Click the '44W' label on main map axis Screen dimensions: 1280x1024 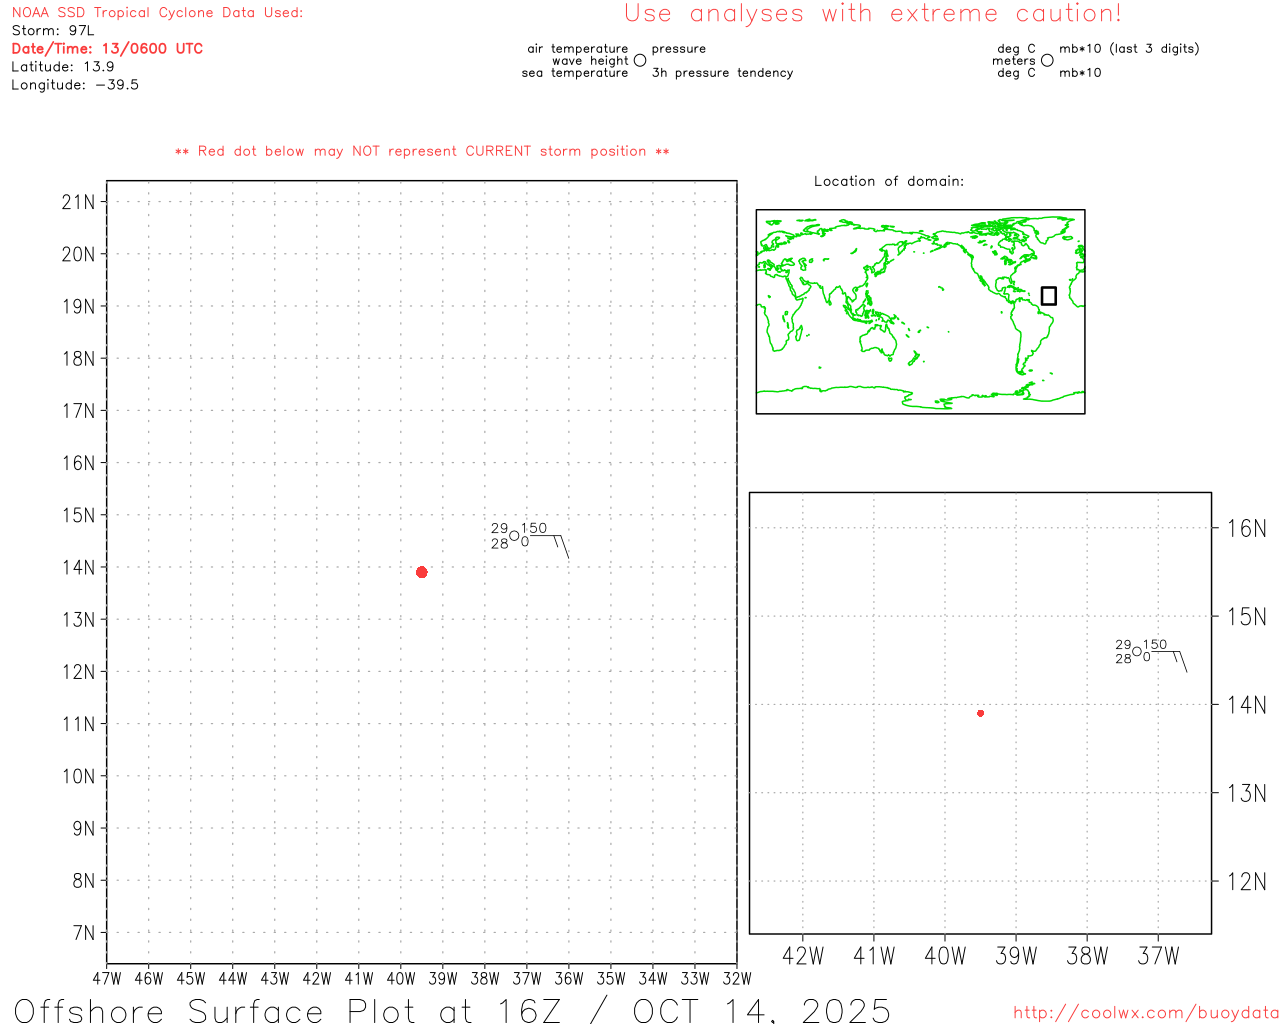pos(233,979)
